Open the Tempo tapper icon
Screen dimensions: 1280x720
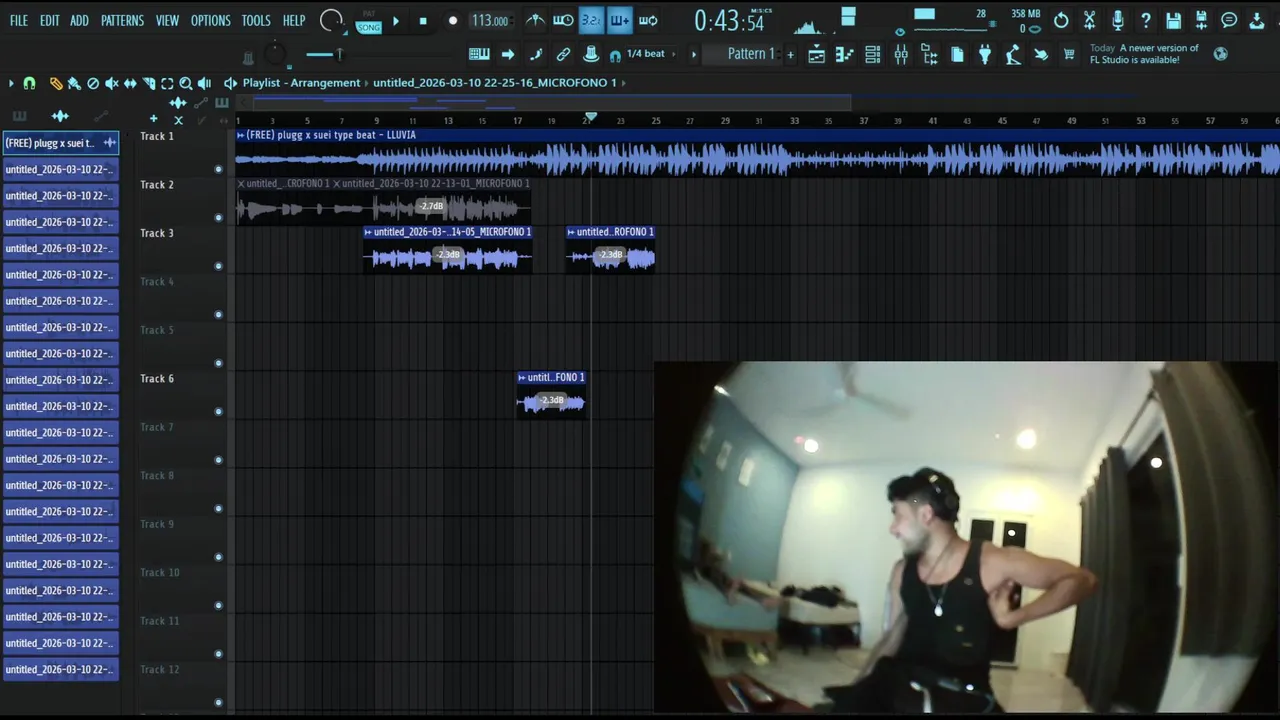pos(1013,55)
